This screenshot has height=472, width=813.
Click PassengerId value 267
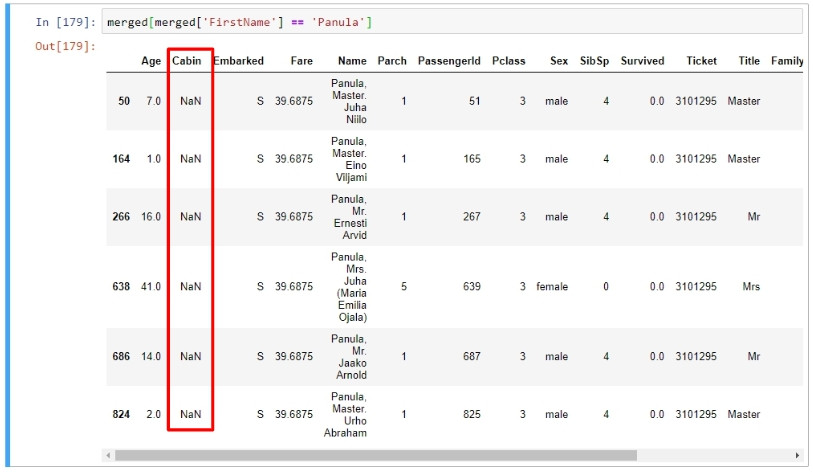472,217
